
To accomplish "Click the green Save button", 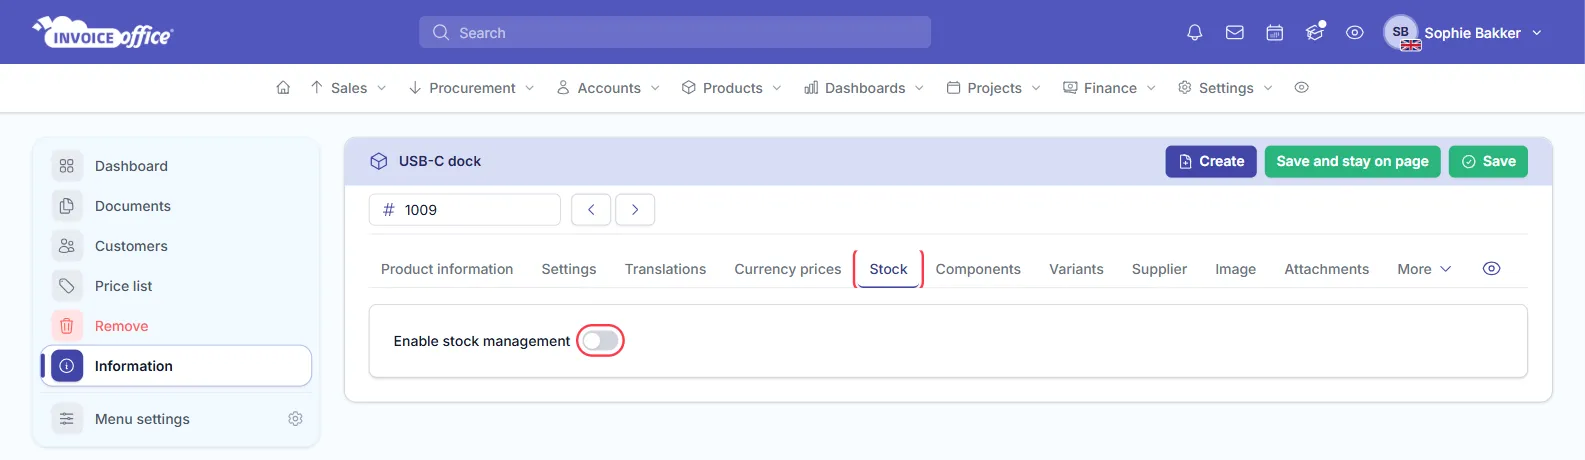I will click(x=1488, y=161).
